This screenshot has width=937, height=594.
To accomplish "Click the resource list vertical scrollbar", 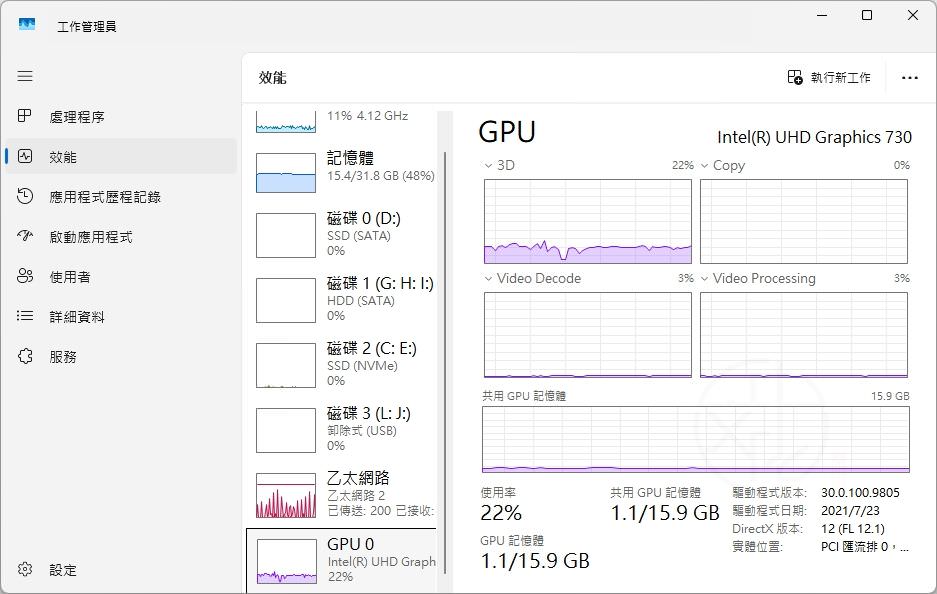I will click(x=445, y=363).
